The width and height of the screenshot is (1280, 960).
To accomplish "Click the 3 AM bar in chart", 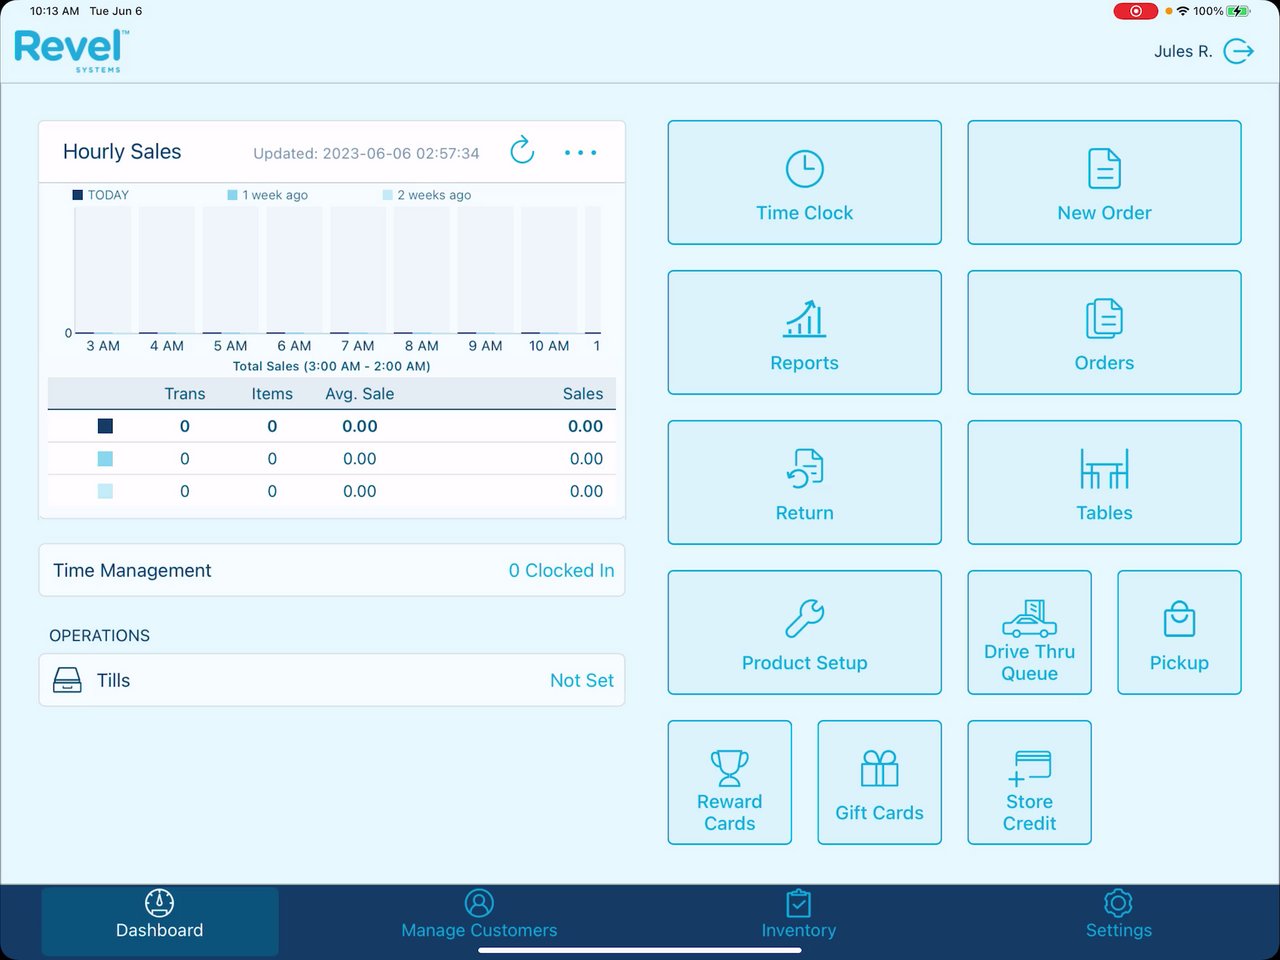I will [103, 270].
